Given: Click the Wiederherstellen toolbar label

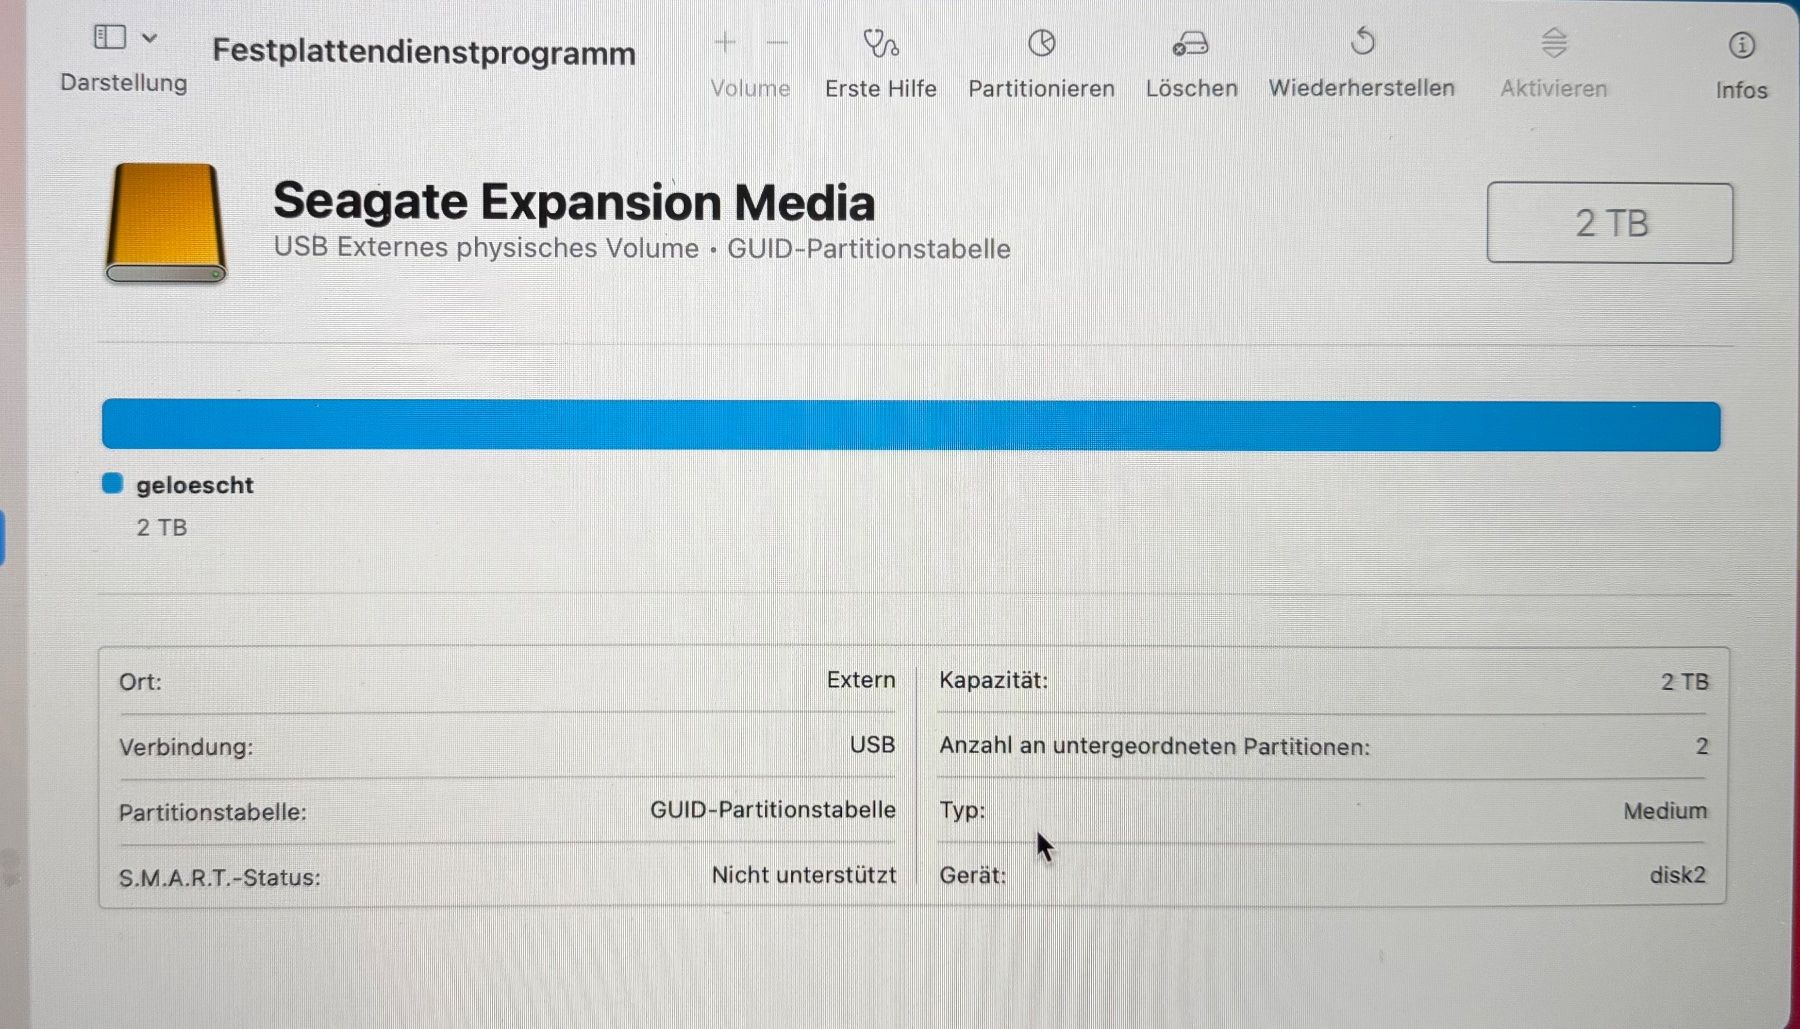Looking at the screenshot, I should 1362,88.
